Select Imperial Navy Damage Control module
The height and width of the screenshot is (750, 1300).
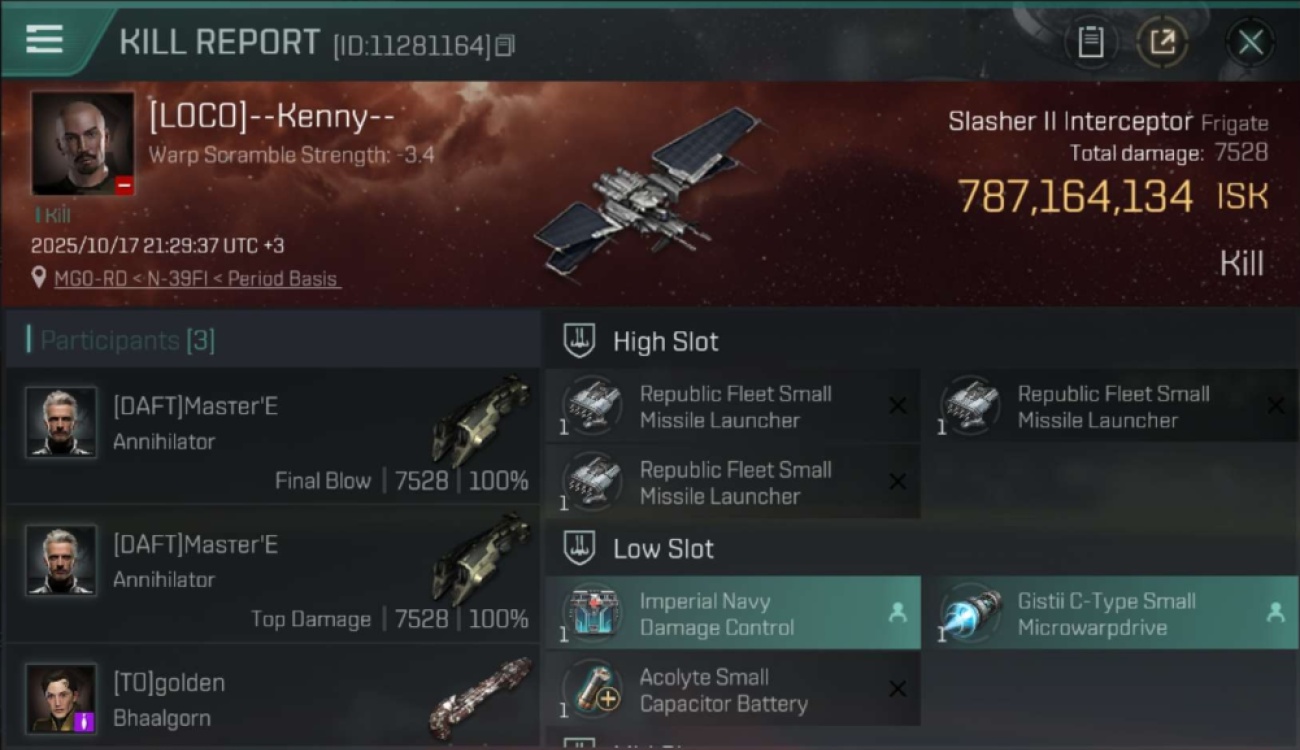[733, 613]
